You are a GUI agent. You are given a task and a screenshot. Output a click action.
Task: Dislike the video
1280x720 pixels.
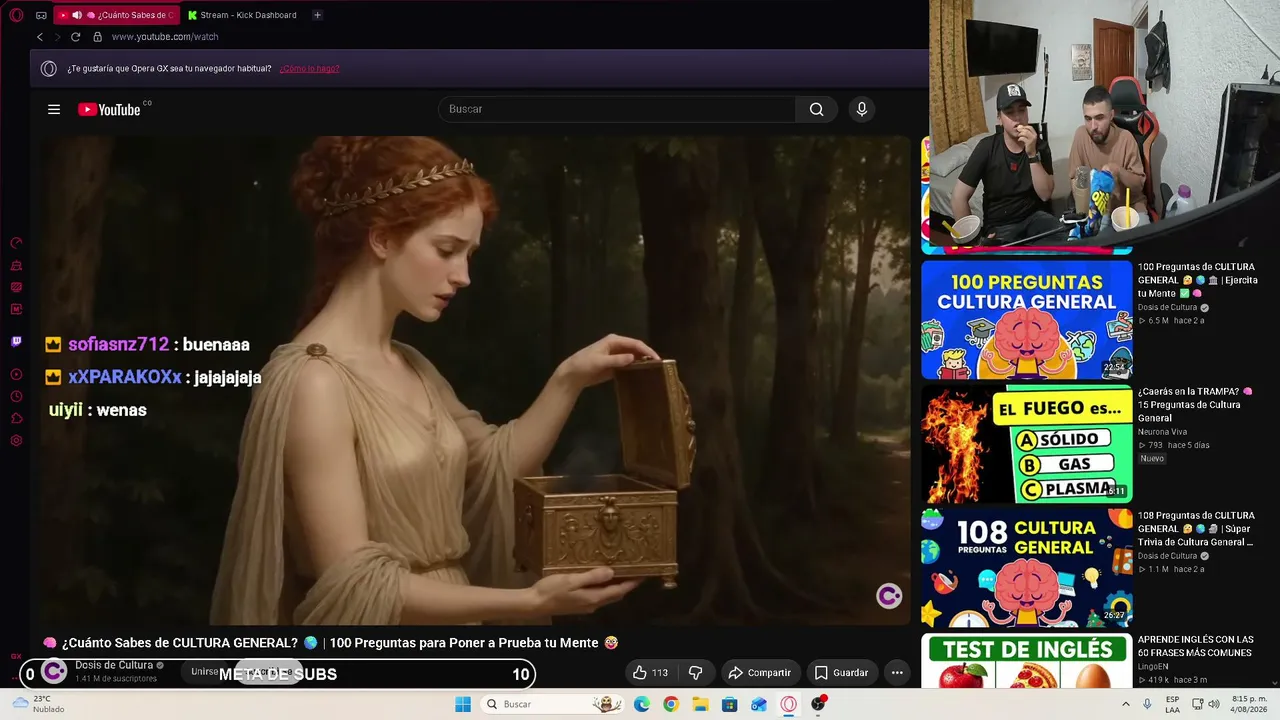click(696, 673)
